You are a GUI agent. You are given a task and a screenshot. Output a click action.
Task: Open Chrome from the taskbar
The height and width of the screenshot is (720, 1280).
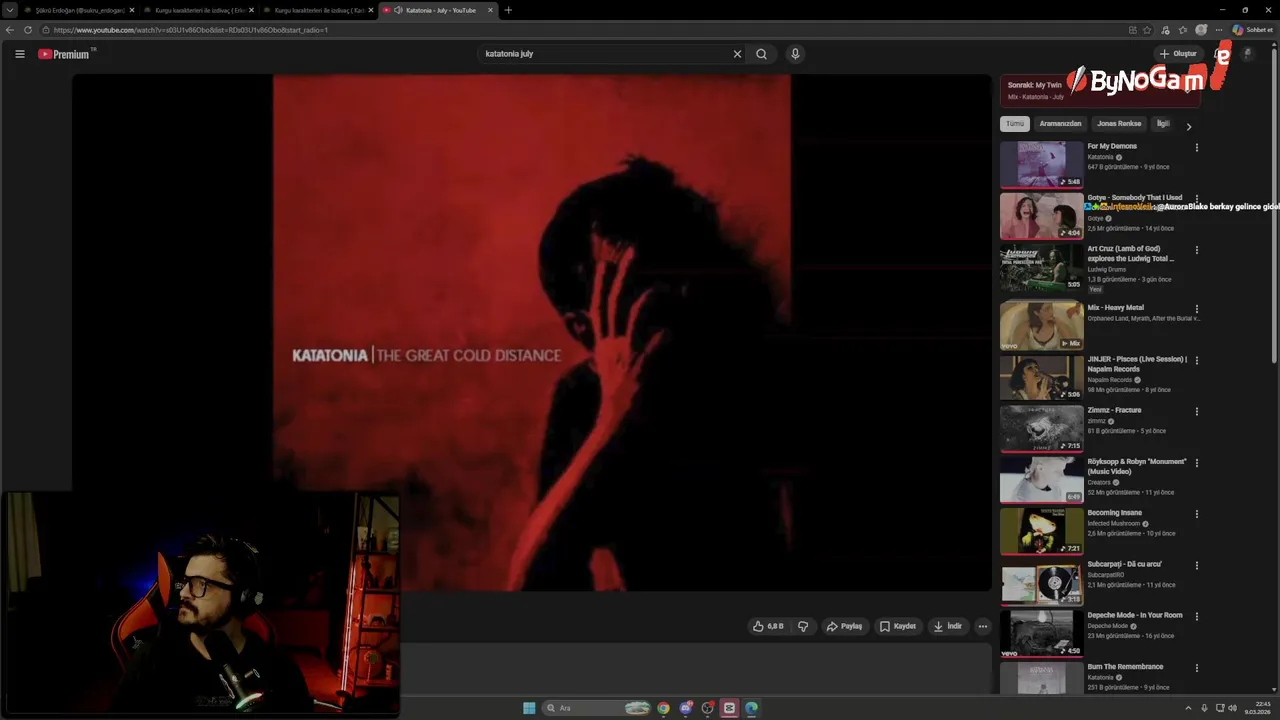[663, 708]
